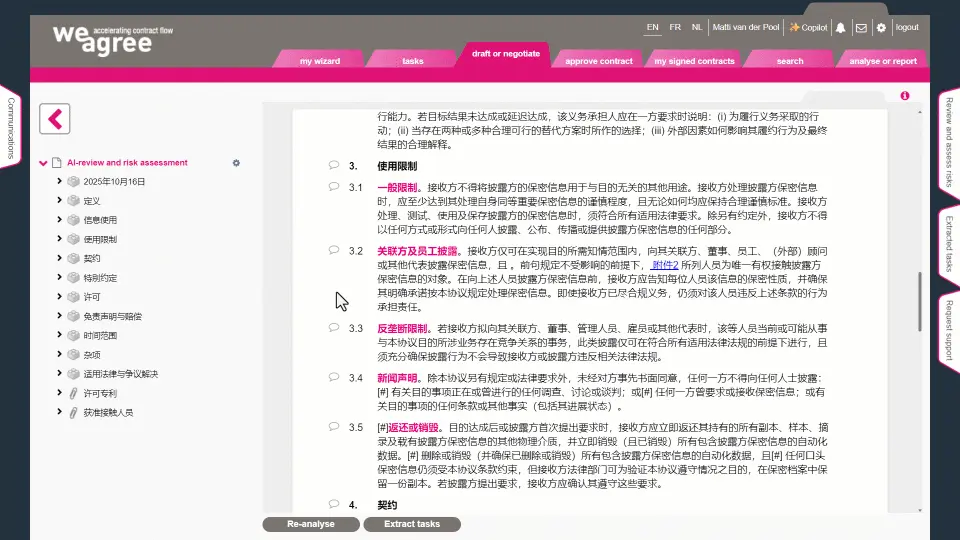Image resolution: width=960 pixels, height=540 pixels.
Task: Open comment bubble for clause 3.2
Action: 334,250
